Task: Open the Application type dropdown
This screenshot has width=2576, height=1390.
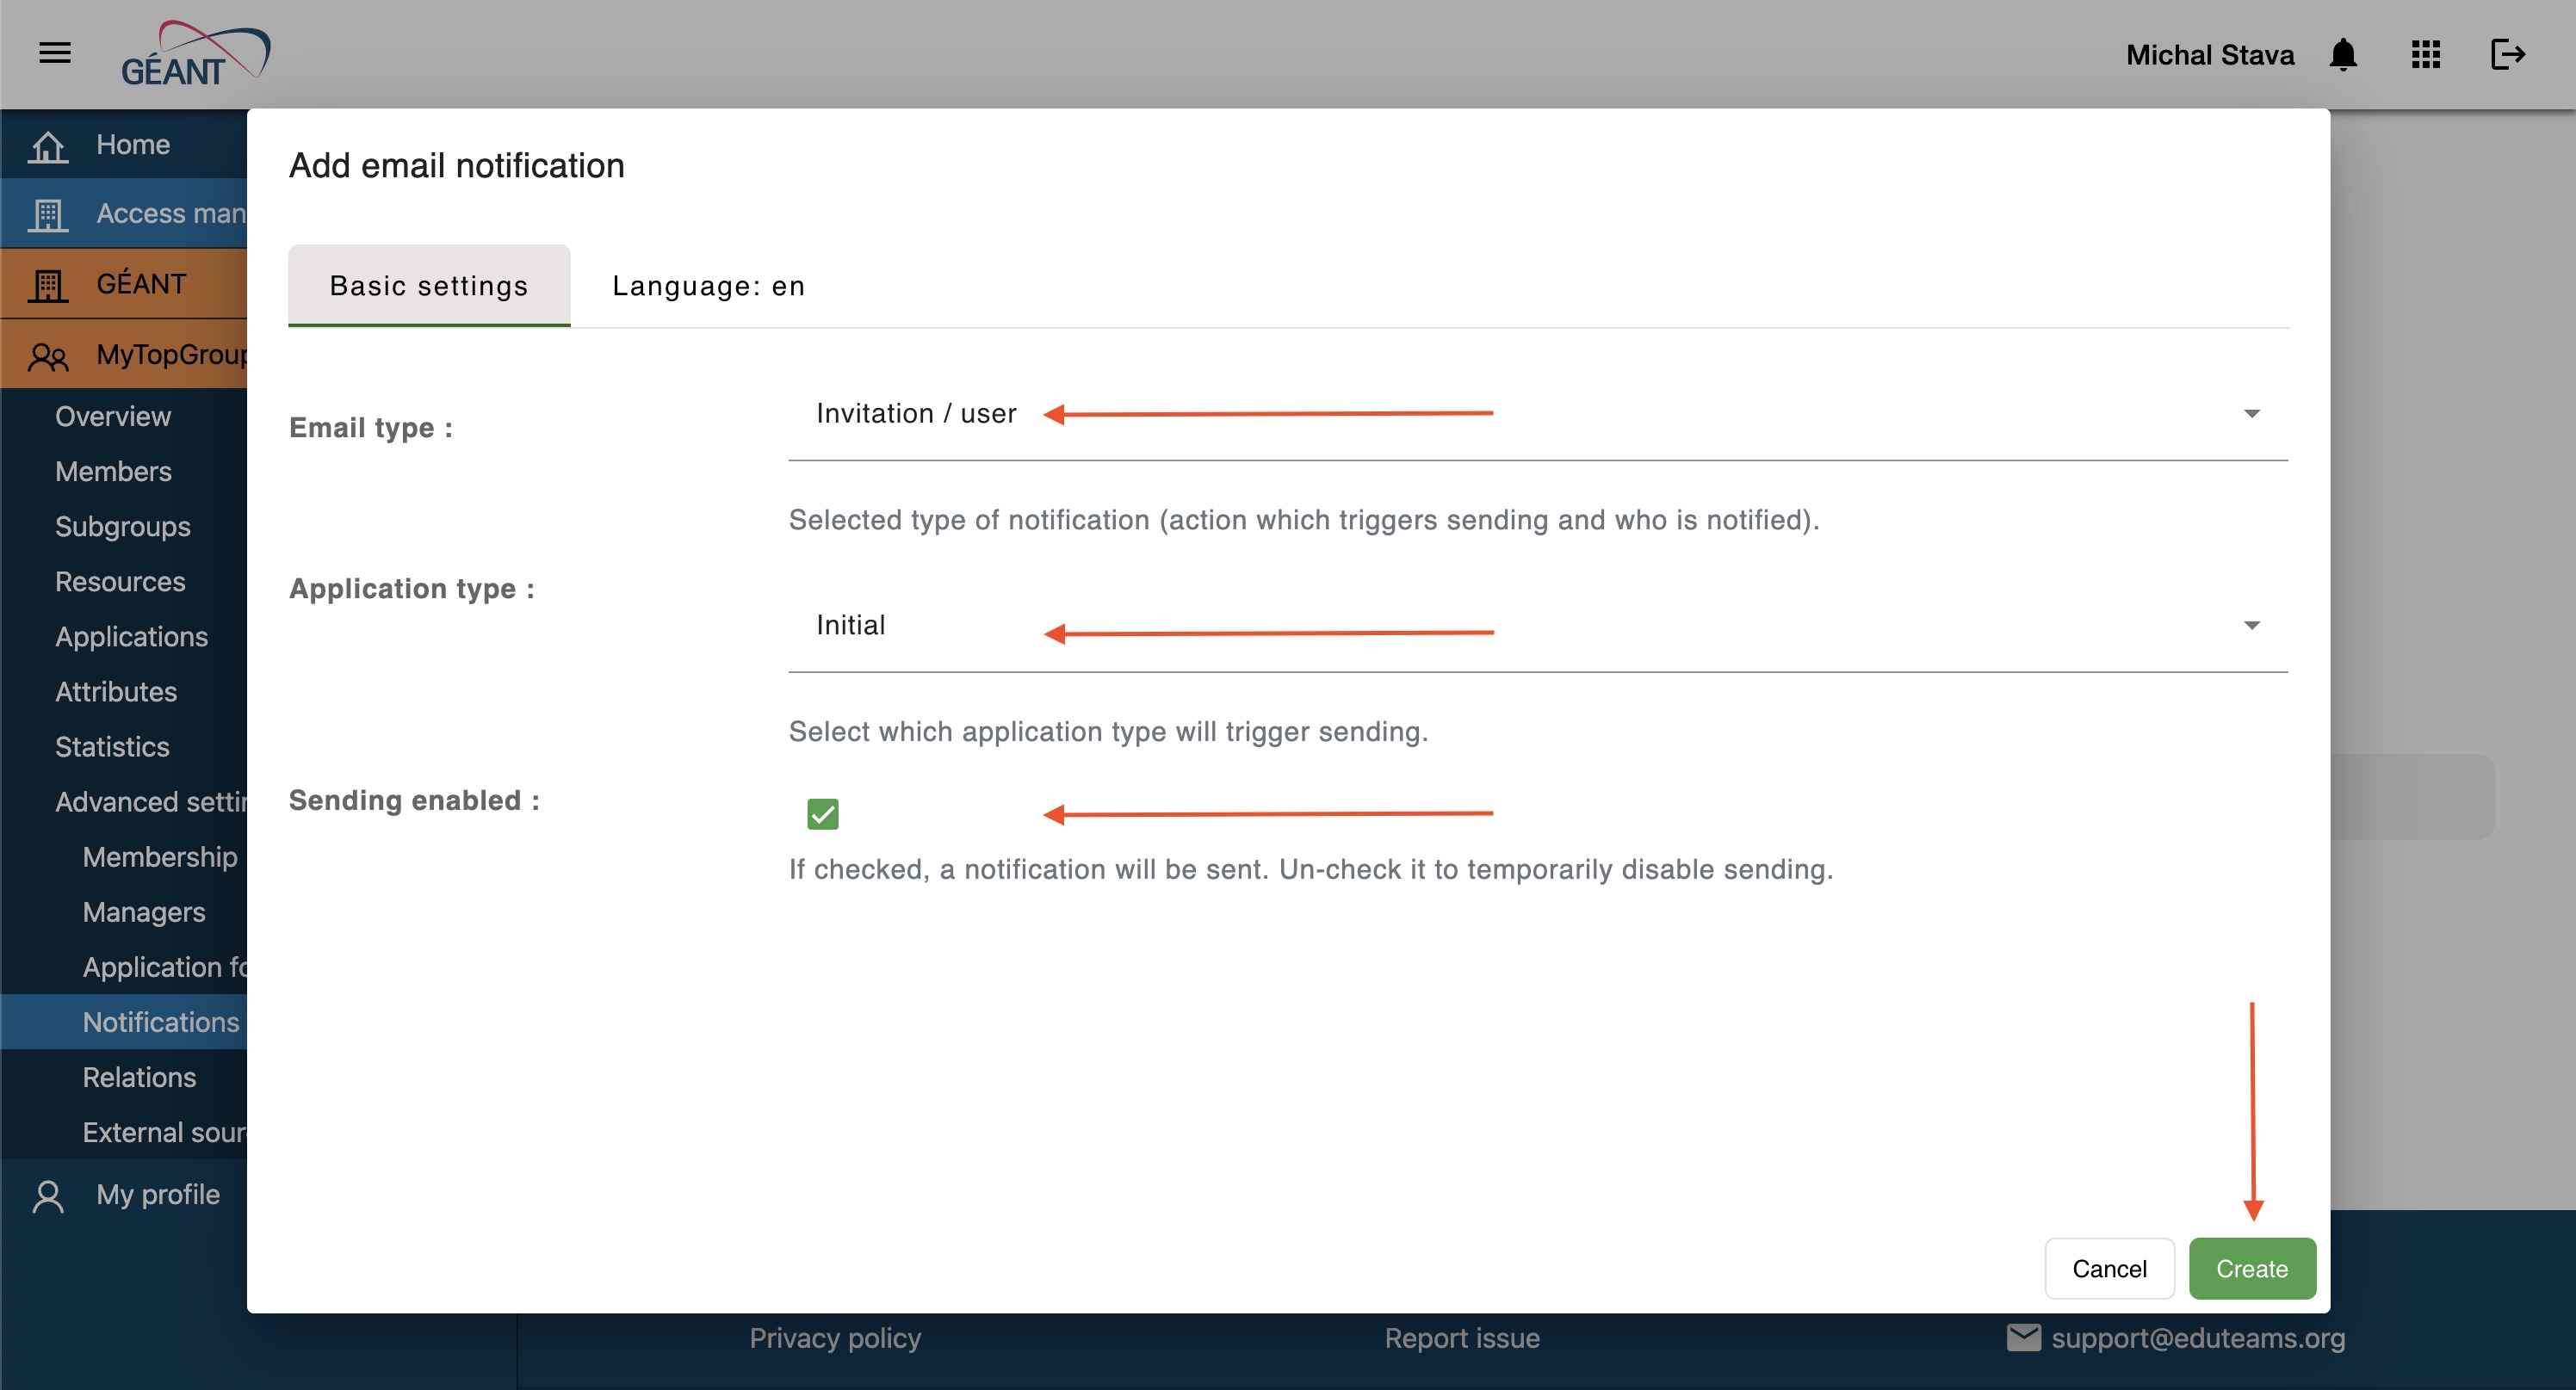Action: tap(1537, 626)
